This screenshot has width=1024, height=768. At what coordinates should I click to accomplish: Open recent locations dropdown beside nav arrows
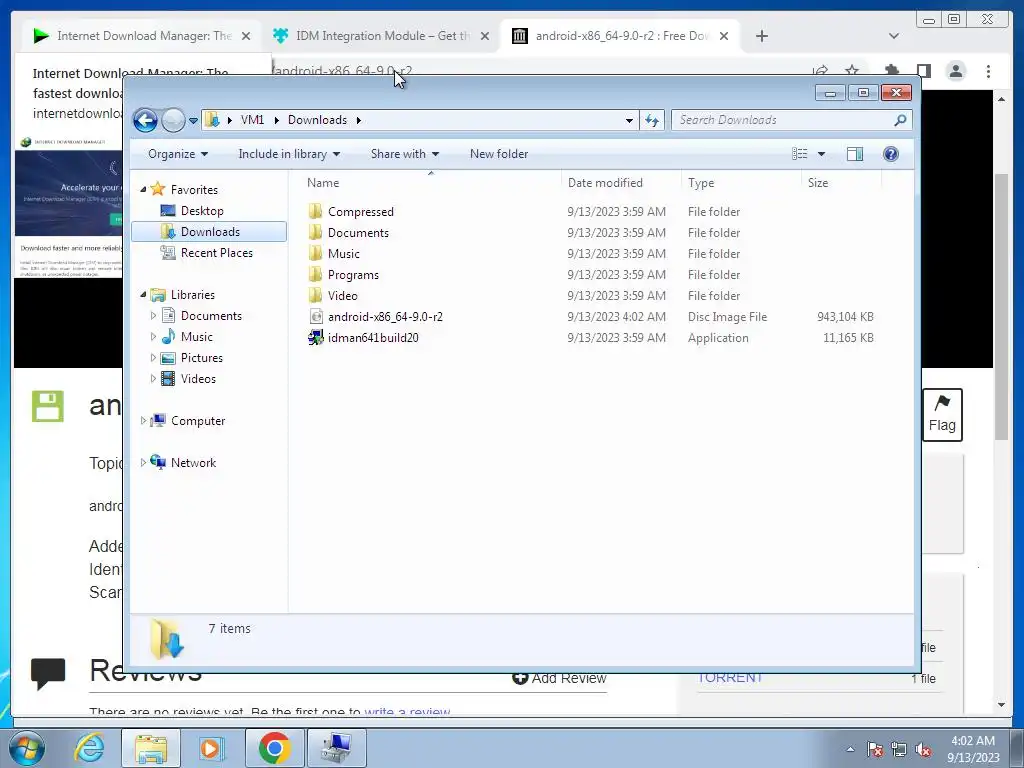coord(193,120)
